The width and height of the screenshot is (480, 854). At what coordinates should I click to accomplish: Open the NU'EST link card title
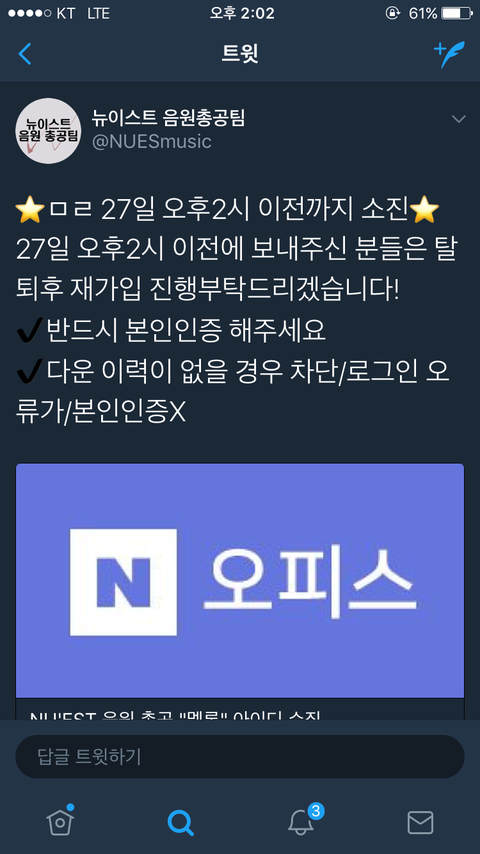177,714
